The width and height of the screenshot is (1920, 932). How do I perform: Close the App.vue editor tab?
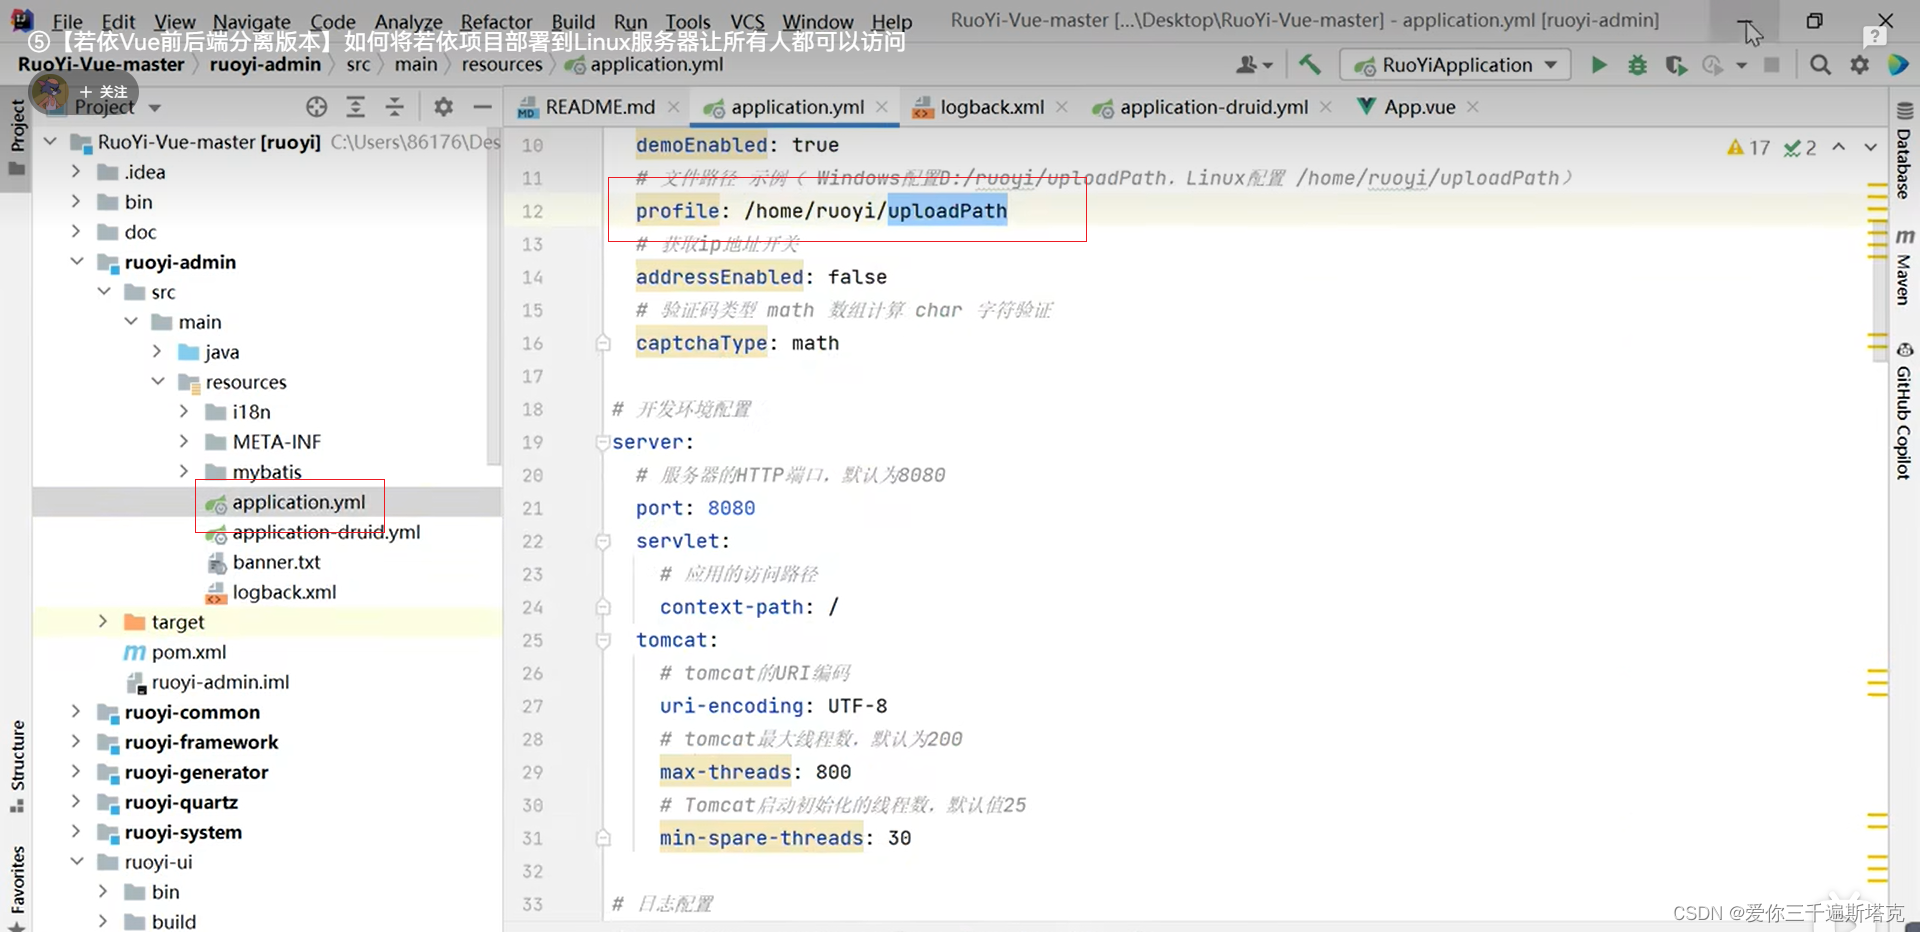(1472, 107)
